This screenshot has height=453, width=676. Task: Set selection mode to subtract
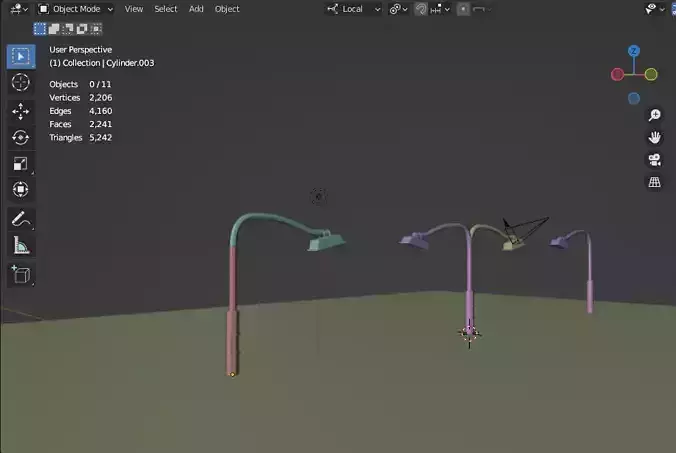pyautogui.click(x=68, y=29)
